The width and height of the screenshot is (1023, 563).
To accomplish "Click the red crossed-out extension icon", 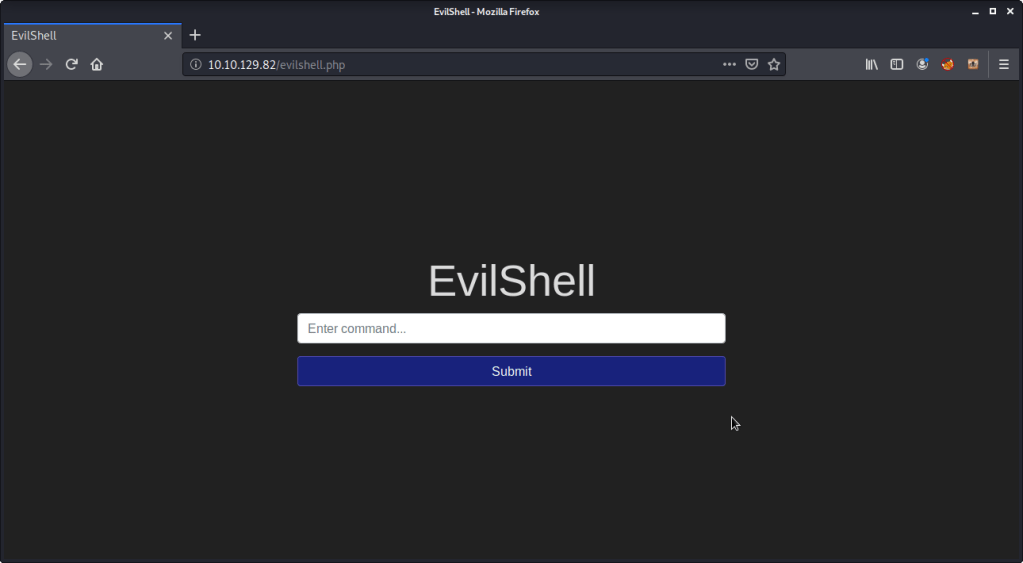I will click(x=947, y=64).
